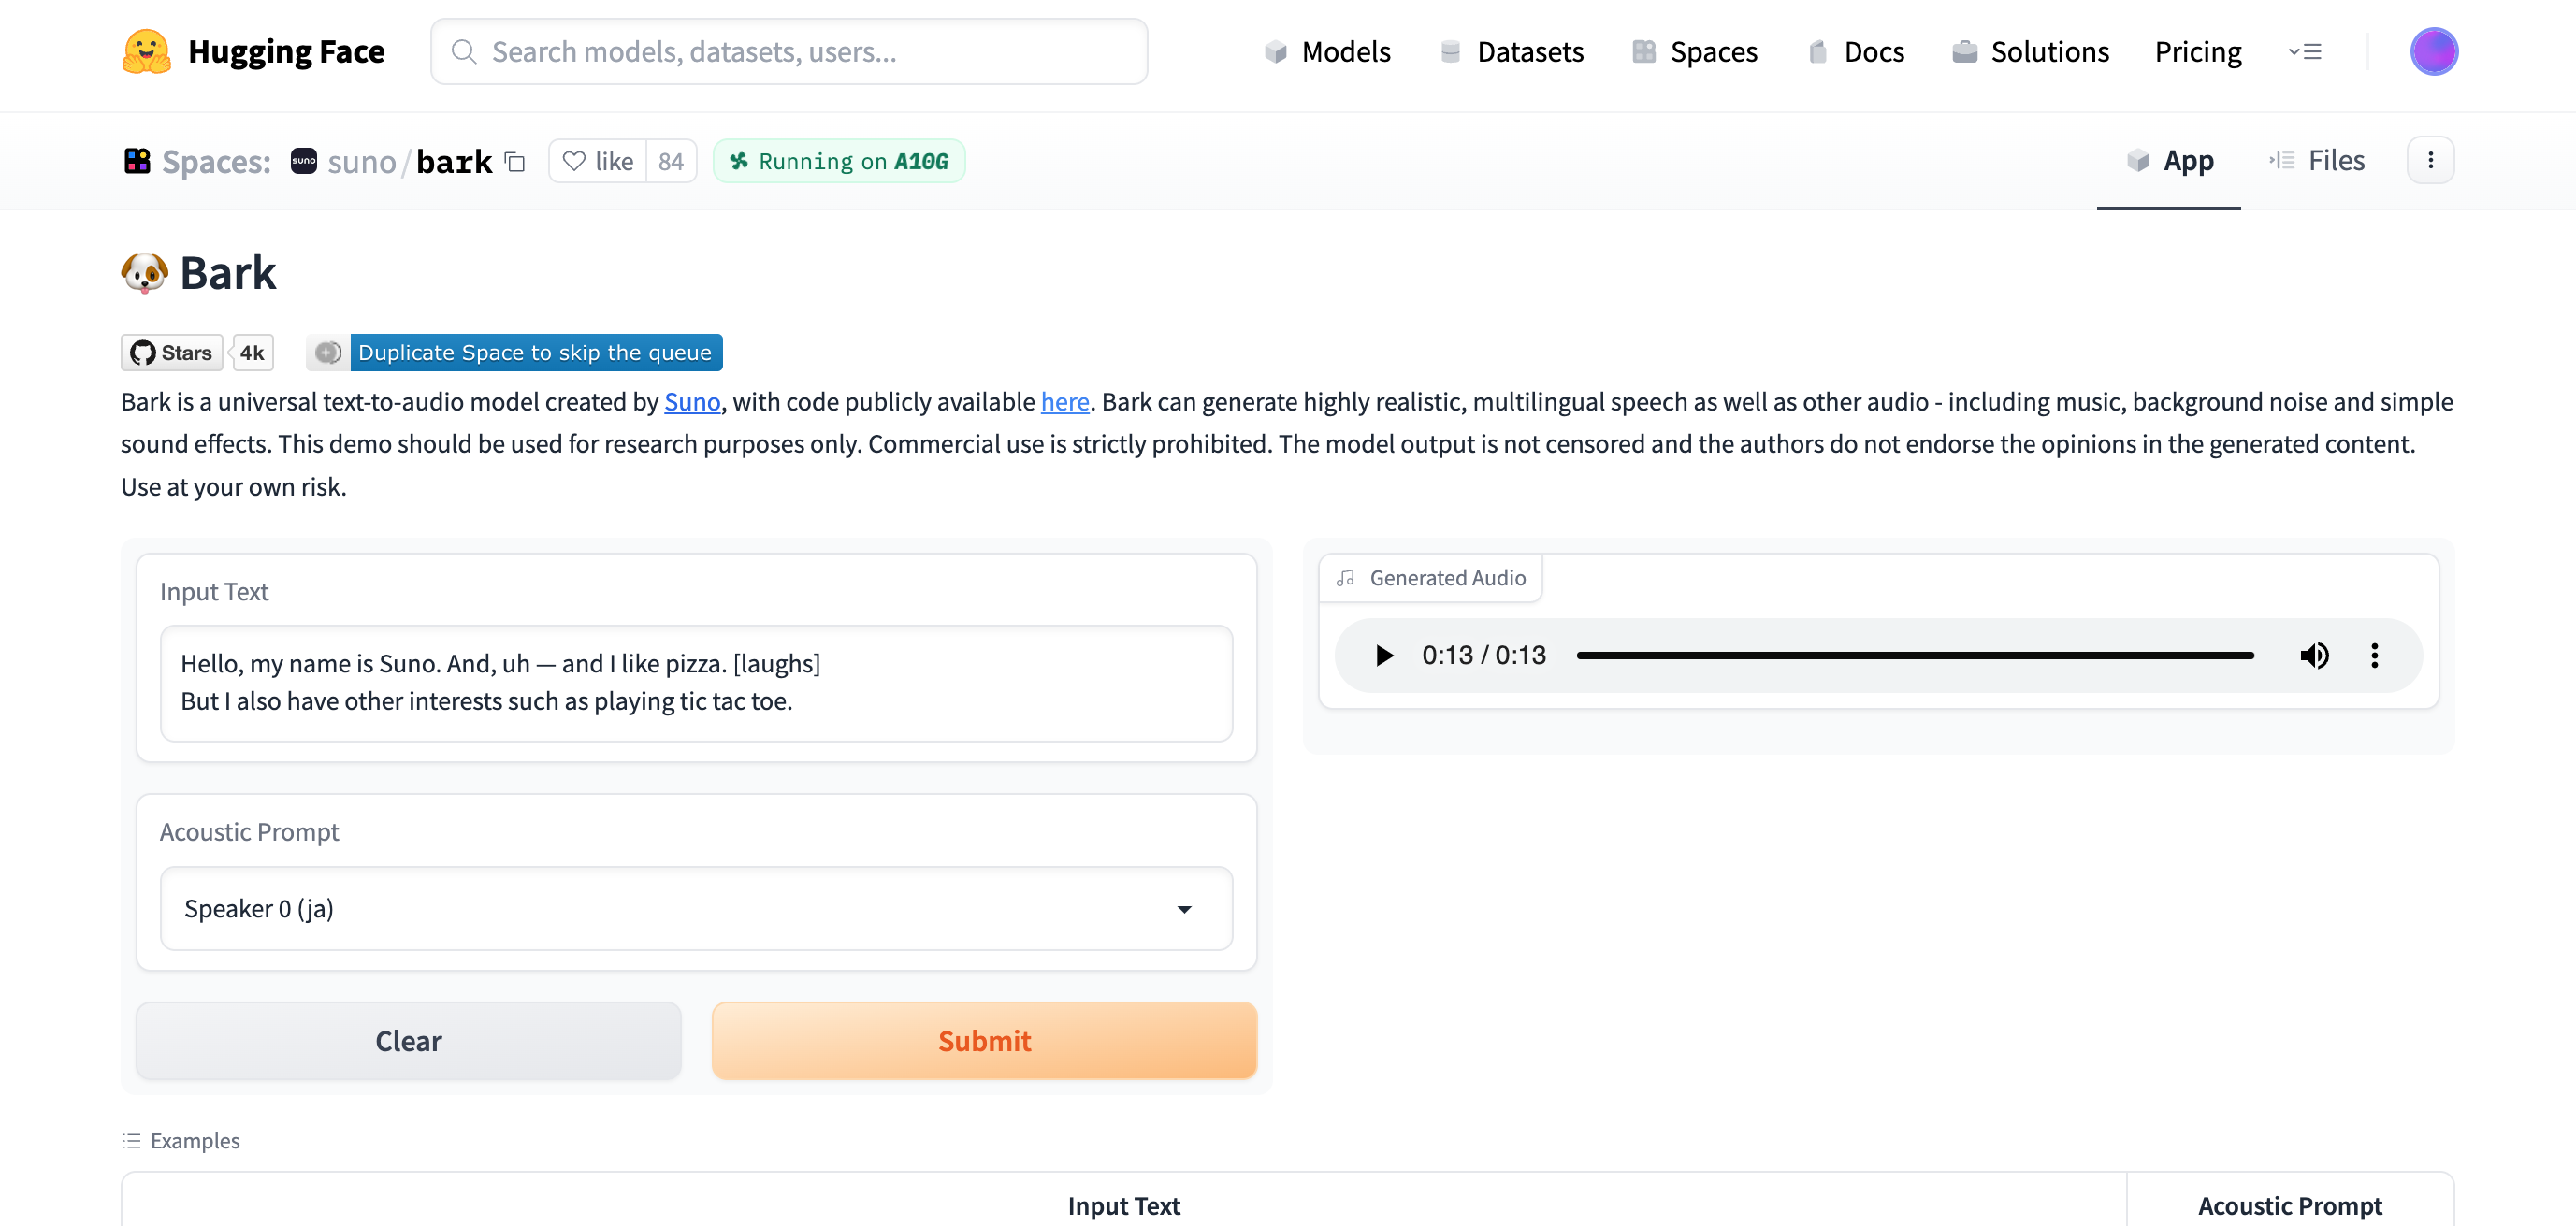Click the Hugging Face logo emoji
2576x1226 pixels.
tap(146, 51)
